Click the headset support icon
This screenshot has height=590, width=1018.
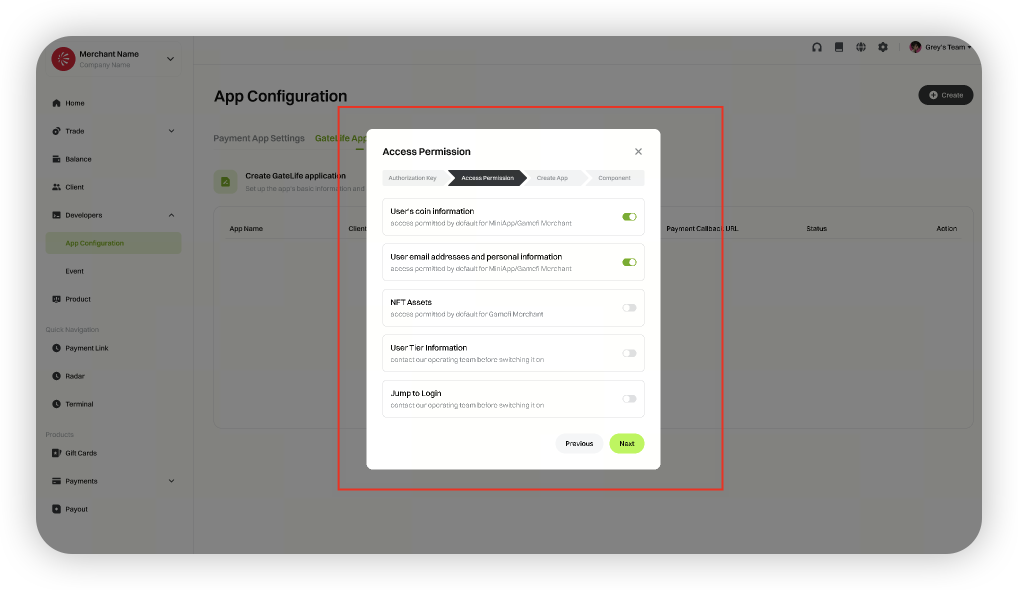[817, 47]
